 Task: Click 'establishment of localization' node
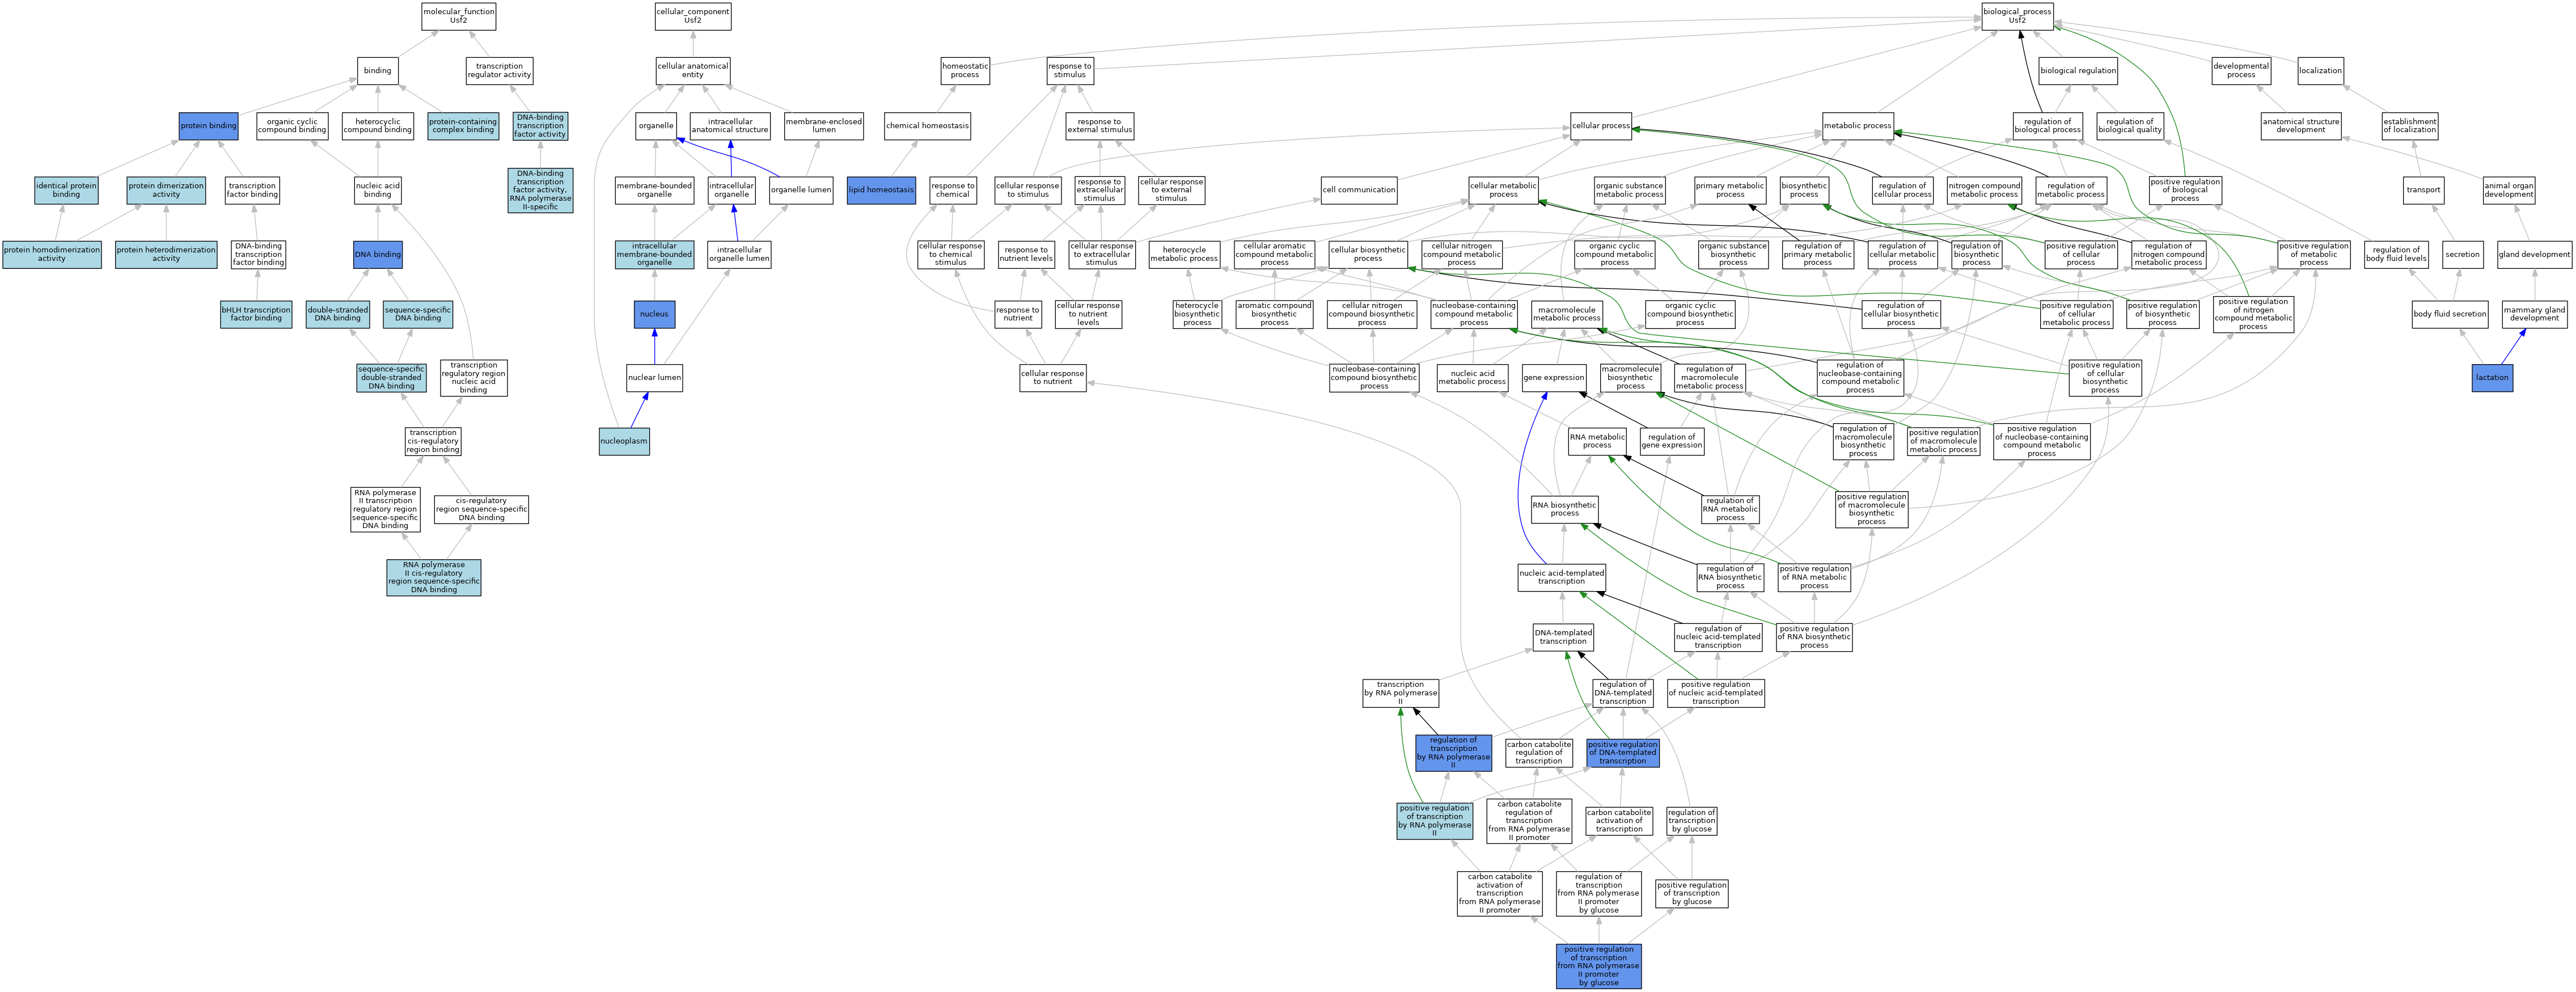pyautogui.click(x=2410, y=126)
